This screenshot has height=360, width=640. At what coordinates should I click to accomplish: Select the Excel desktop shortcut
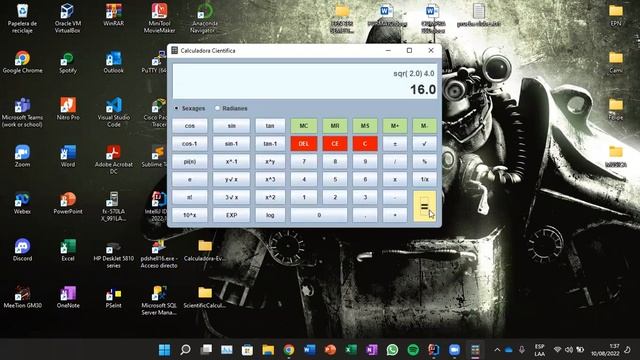(x=68, y=250)
